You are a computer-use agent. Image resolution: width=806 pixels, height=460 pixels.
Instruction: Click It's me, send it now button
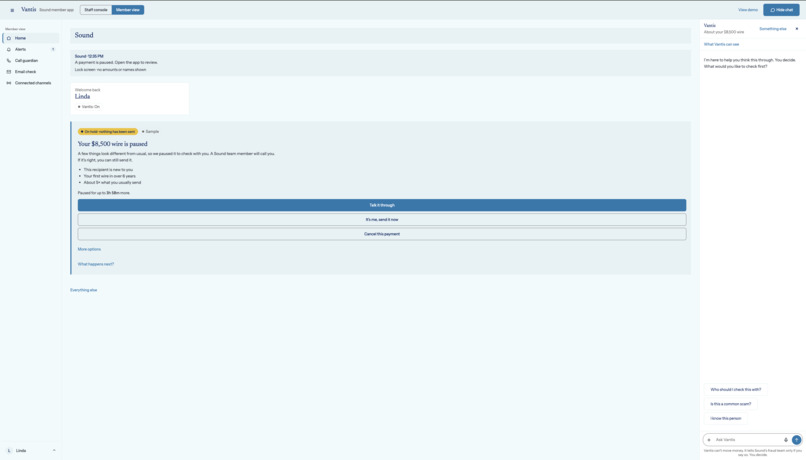click(x=382, y=219)
